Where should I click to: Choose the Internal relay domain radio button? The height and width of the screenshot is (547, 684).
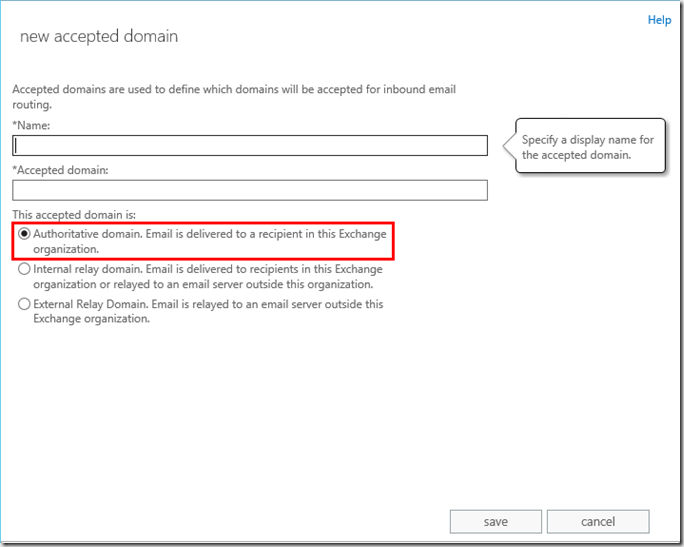24,269
